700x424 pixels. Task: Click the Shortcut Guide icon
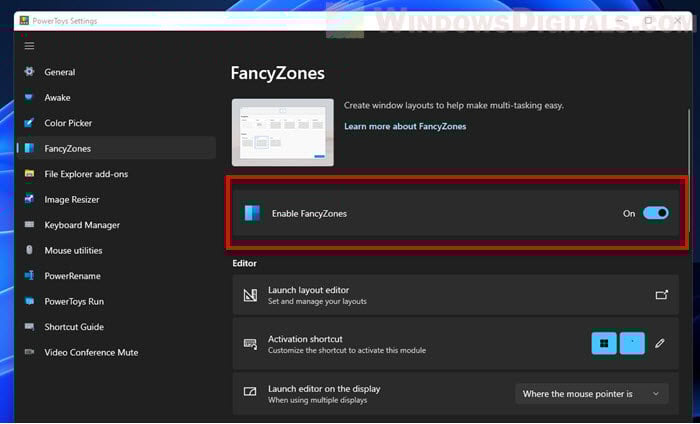pyautogui.click(x=29, y=327)
